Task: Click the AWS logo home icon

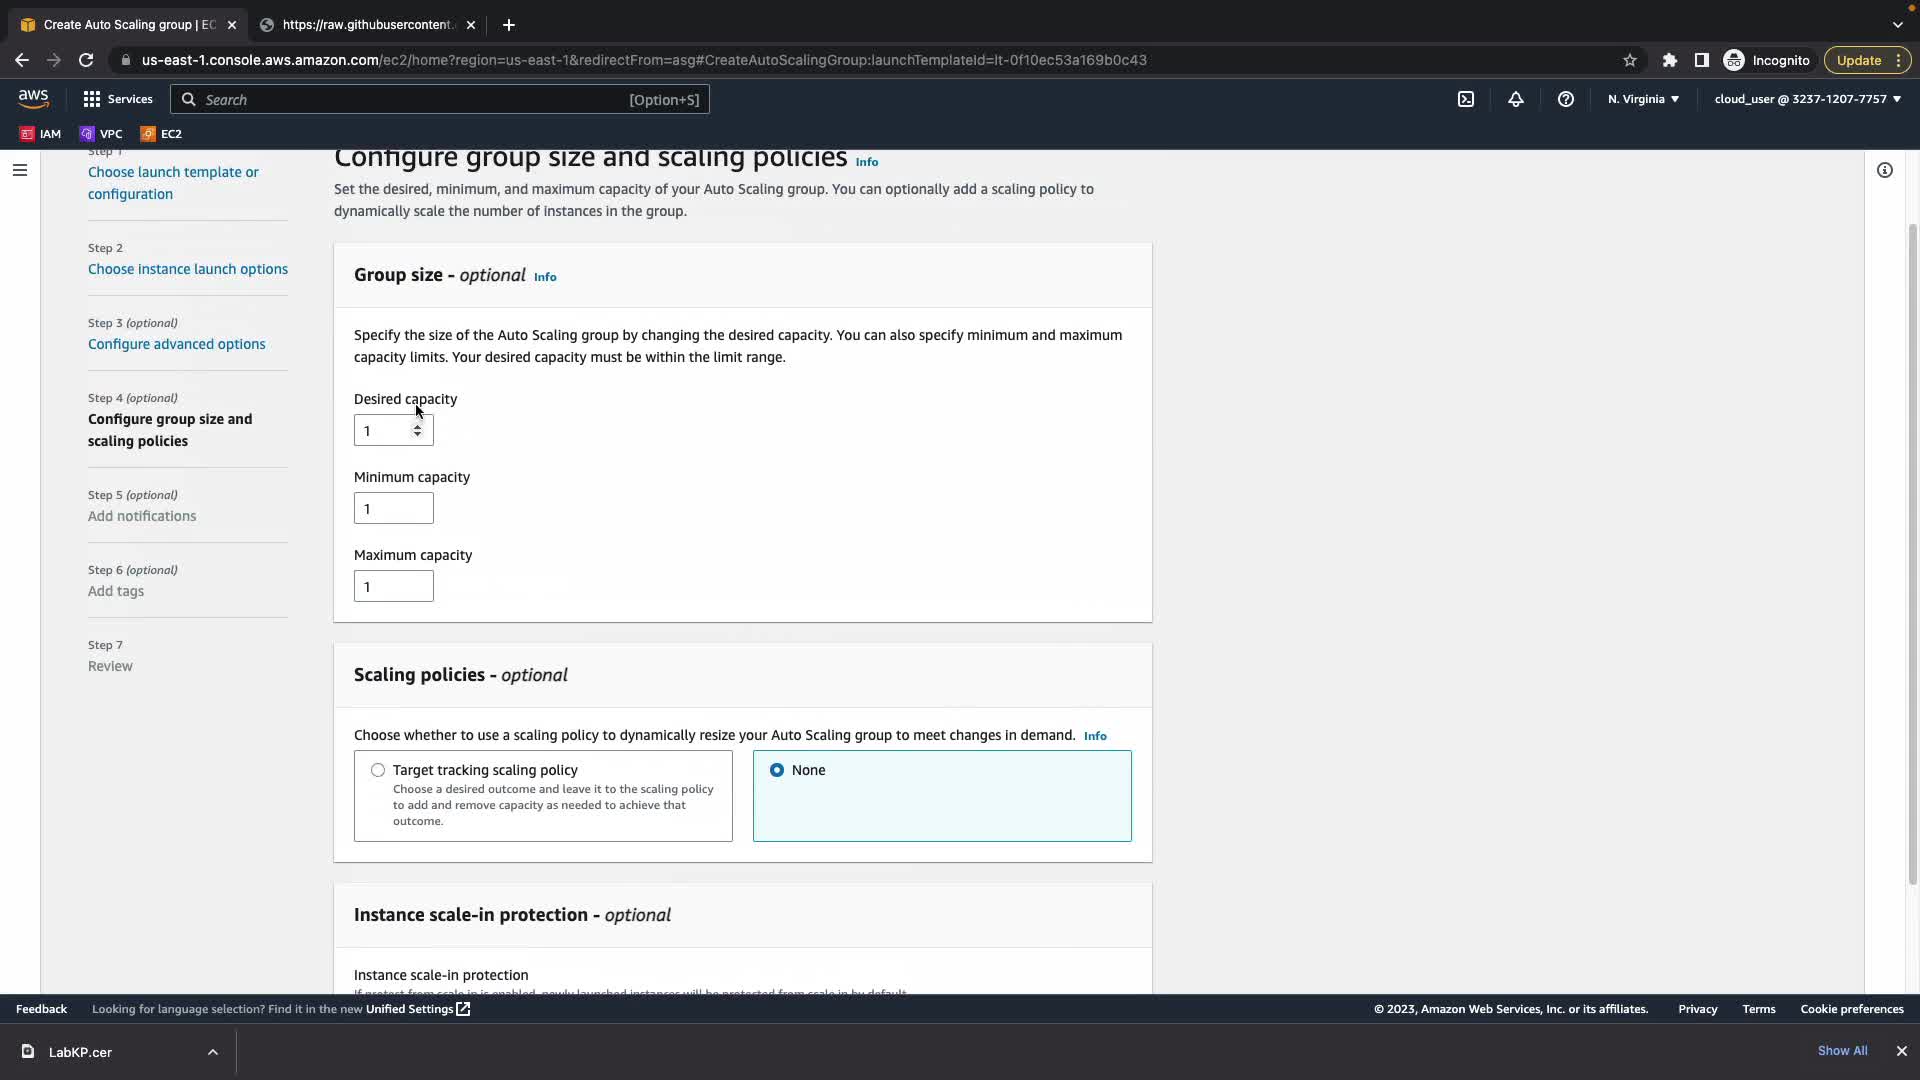Action: 33,98
